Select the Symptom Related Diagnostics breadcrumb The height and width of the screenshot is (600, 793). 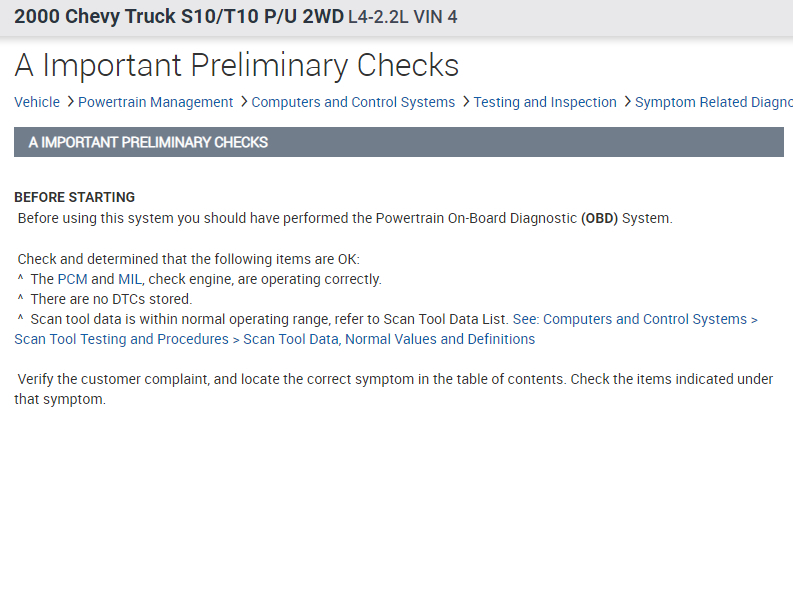point(713,102)
